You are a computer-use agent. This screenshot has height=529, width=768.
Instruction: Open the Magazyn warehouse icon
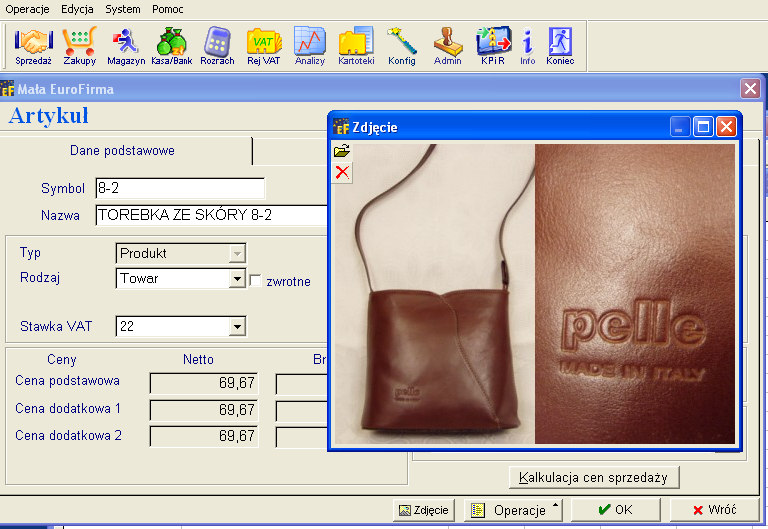126,47
